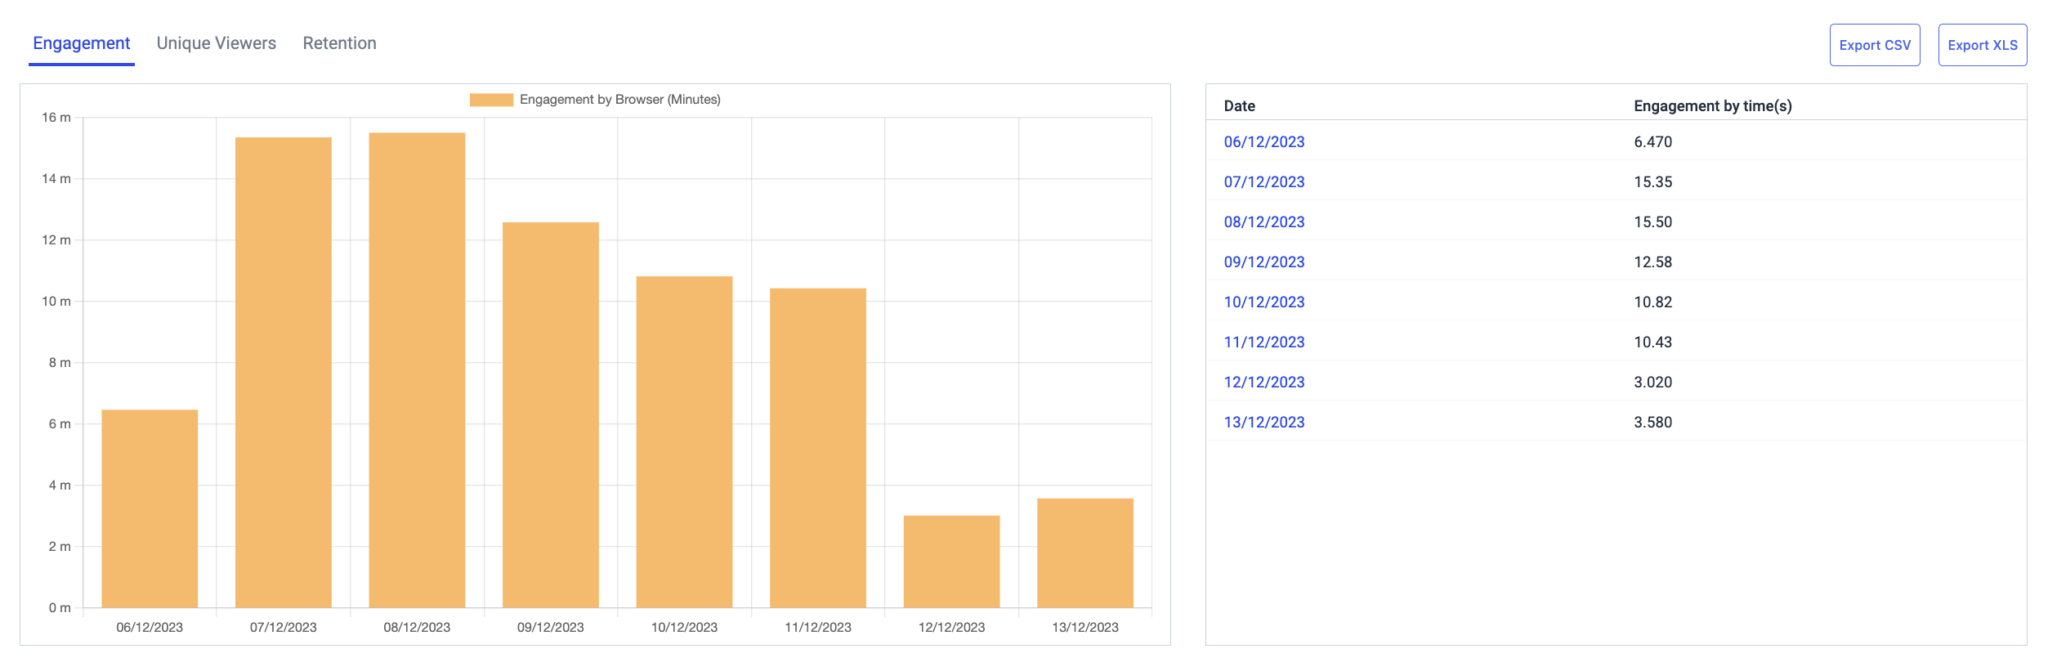This screenshot has height=667, width=2048.
Task: Click the 10.43 engagement value
Action: (x=1653, y=342)
